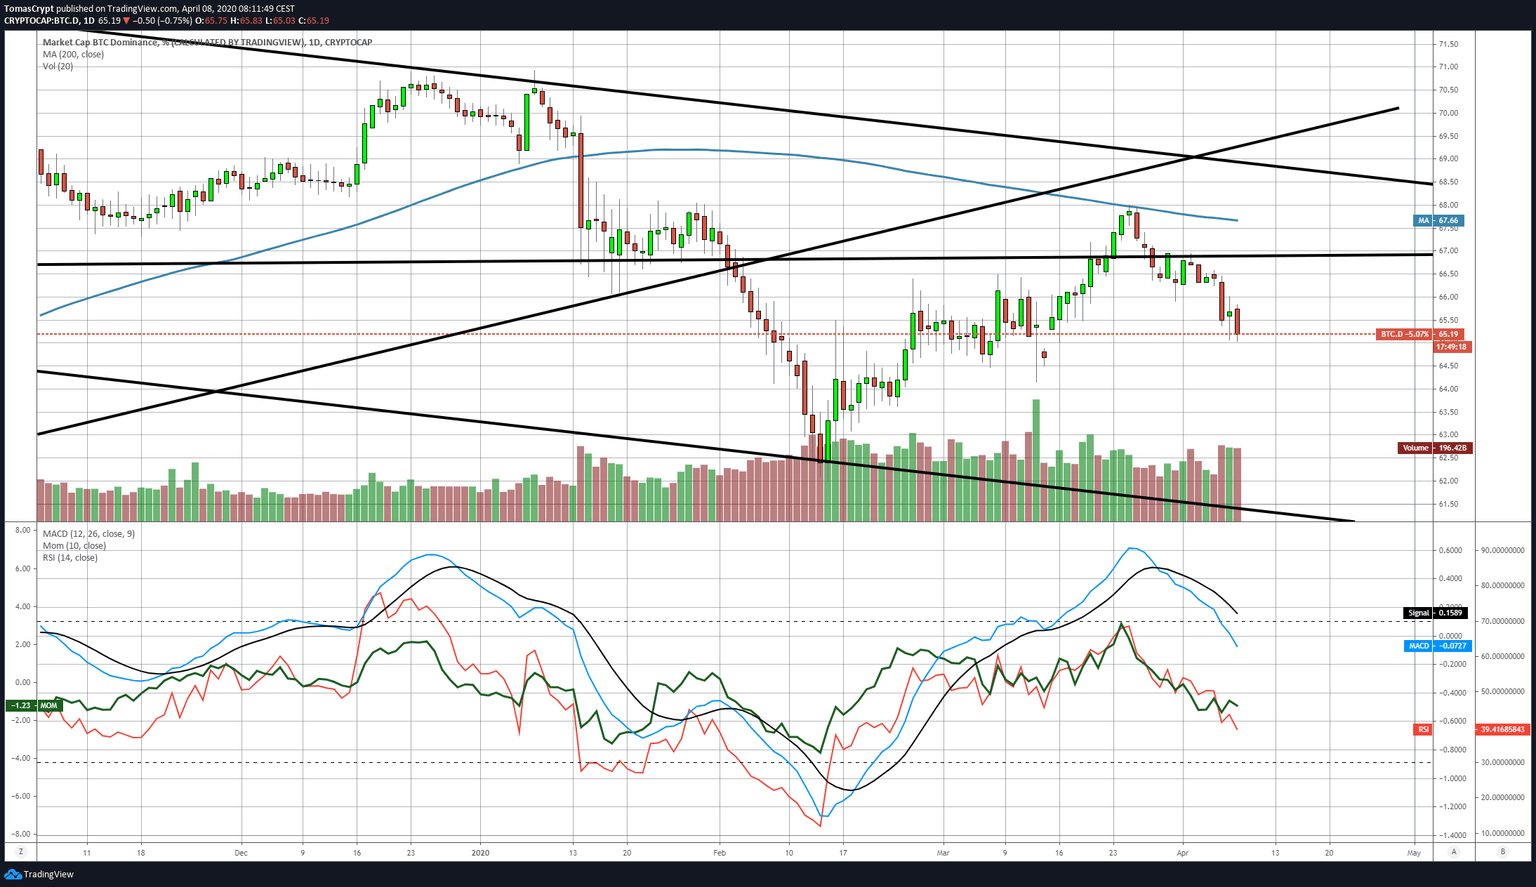Click the May marker on the time axis
Image resolution: width=1536 pixels, height=887 pixels.
1414,853
